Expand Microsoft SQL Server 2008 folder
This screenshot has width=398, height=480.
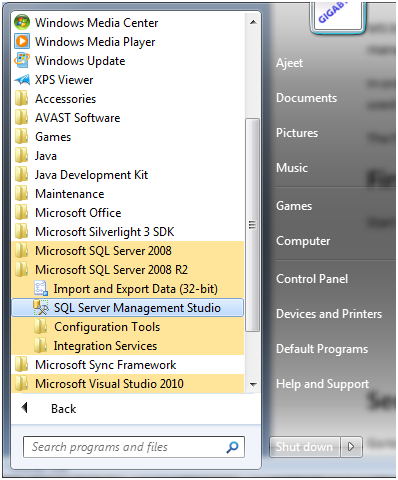tap(128, 251)
